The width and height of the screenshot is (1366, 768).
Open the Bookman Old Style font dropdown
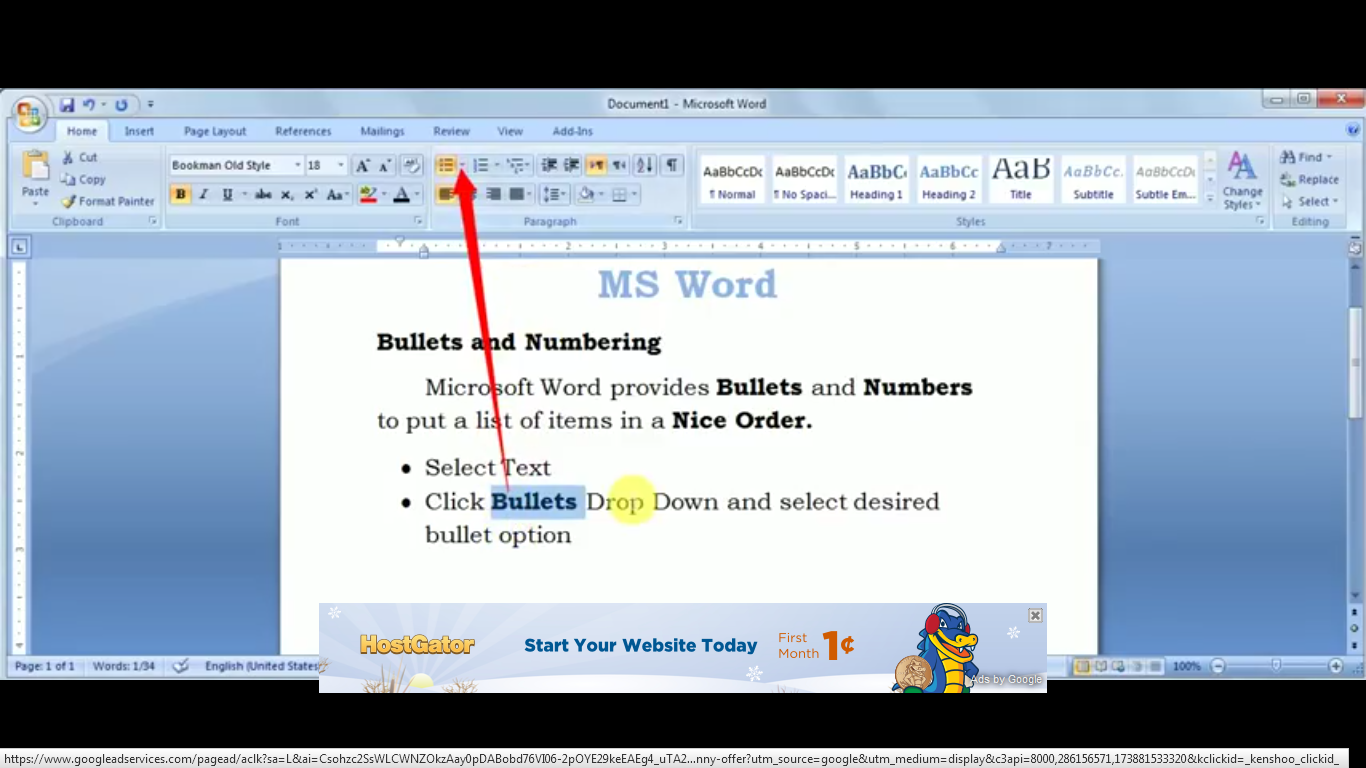pos(298,165)
